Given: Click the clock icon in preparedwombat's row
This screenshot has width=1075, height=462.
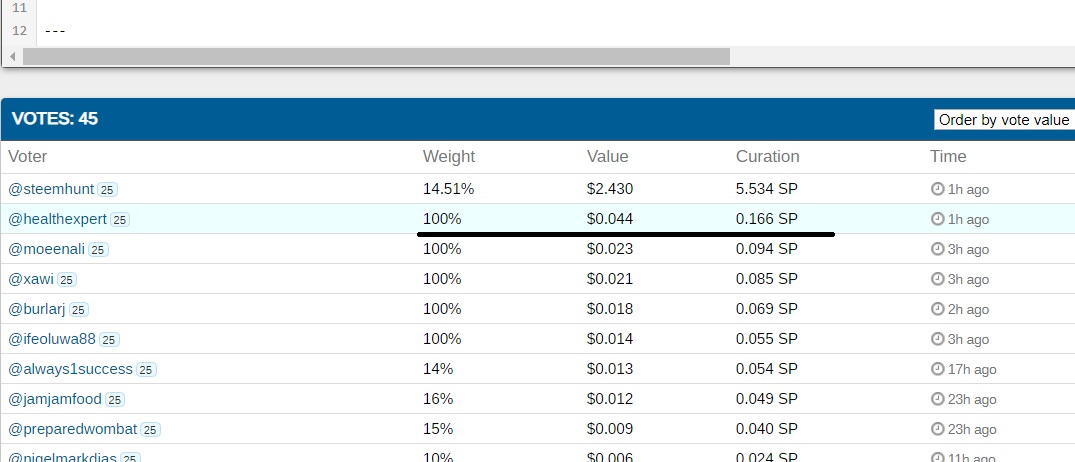Looking at the screenshot, I should point(937,429).
